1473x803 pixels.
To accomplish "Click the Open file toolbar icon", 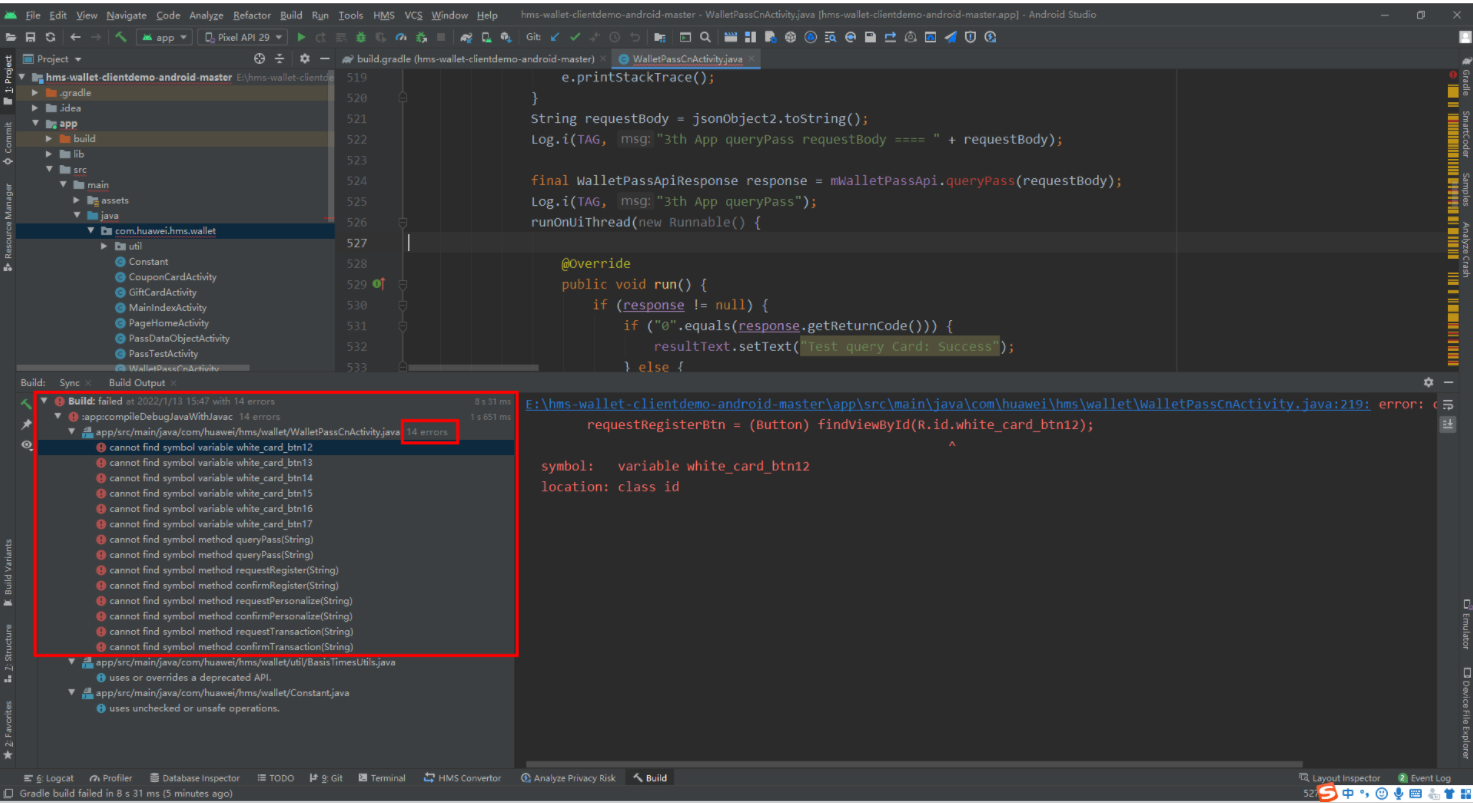I will tap(11, 37).
